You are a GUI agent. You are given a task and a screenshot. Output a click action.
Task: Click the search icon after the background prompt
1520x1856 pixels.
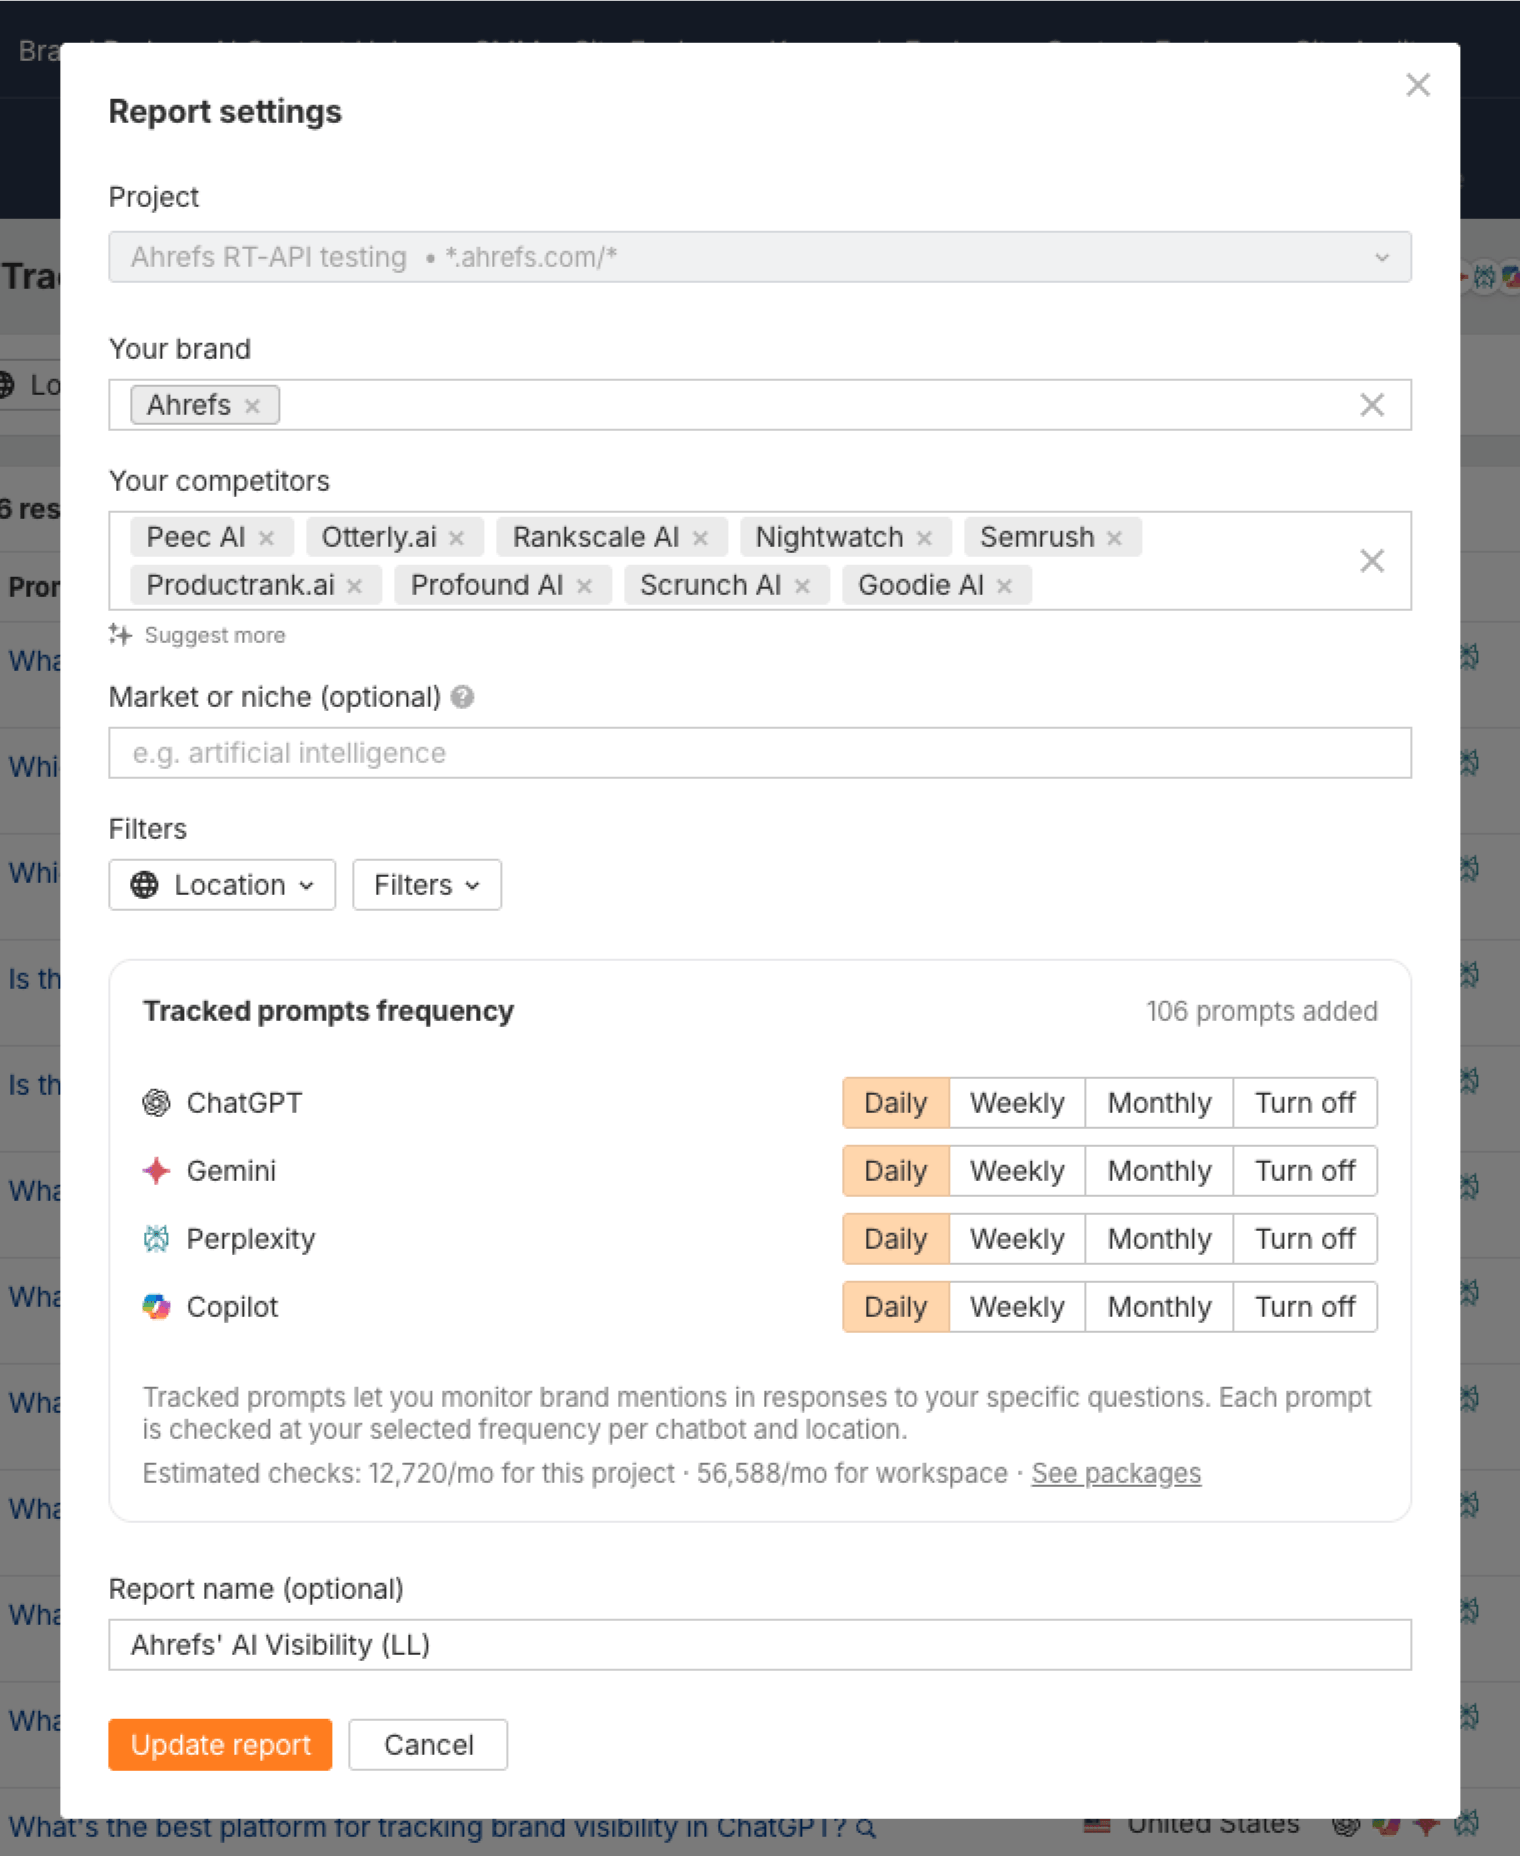click(866, 1829)
